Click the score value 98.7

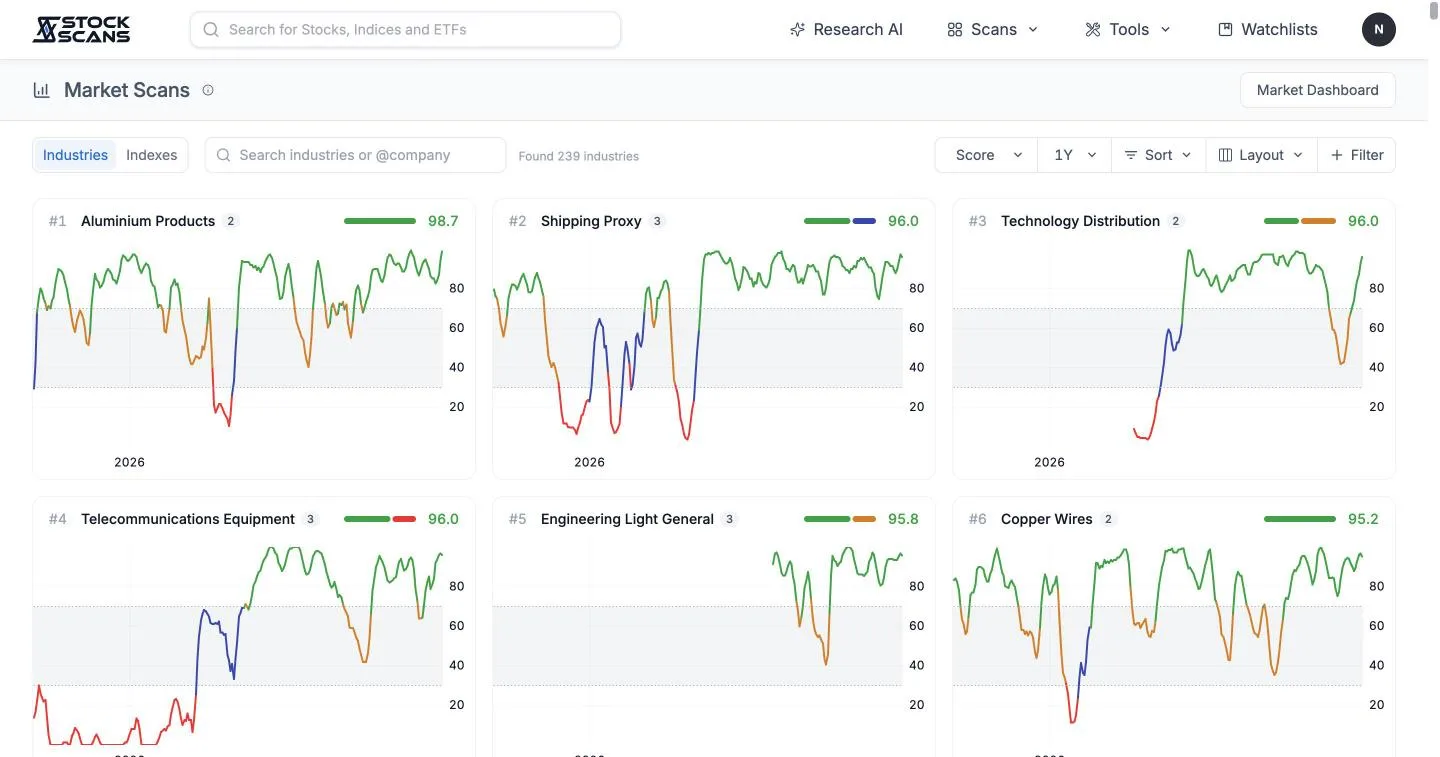tap(443, 221)
